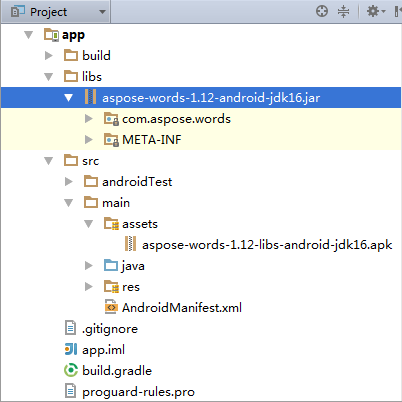The height and width of the screenshot is (402, 402).
Task: Collapse the assets folder arrow
Action: click(x=89, y=224)
